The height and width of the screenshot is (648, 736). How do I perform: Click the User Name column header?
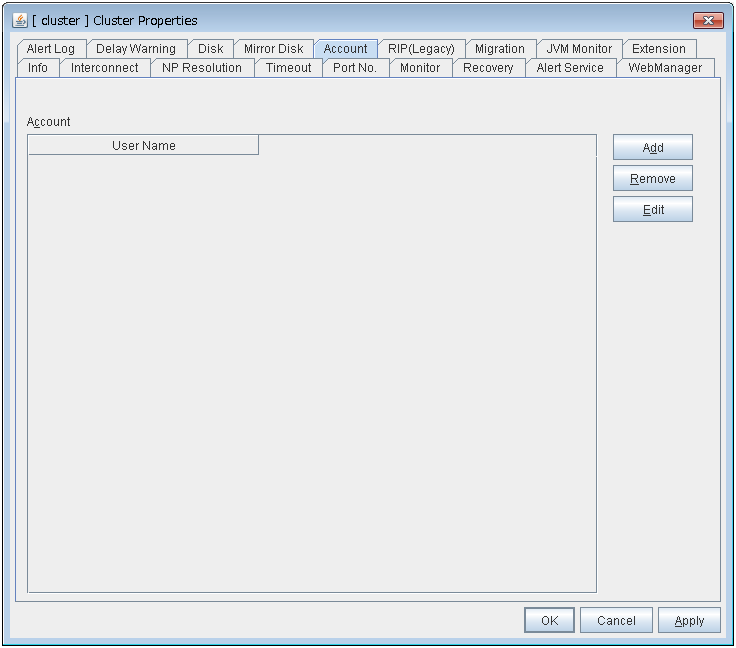point(143,146)
